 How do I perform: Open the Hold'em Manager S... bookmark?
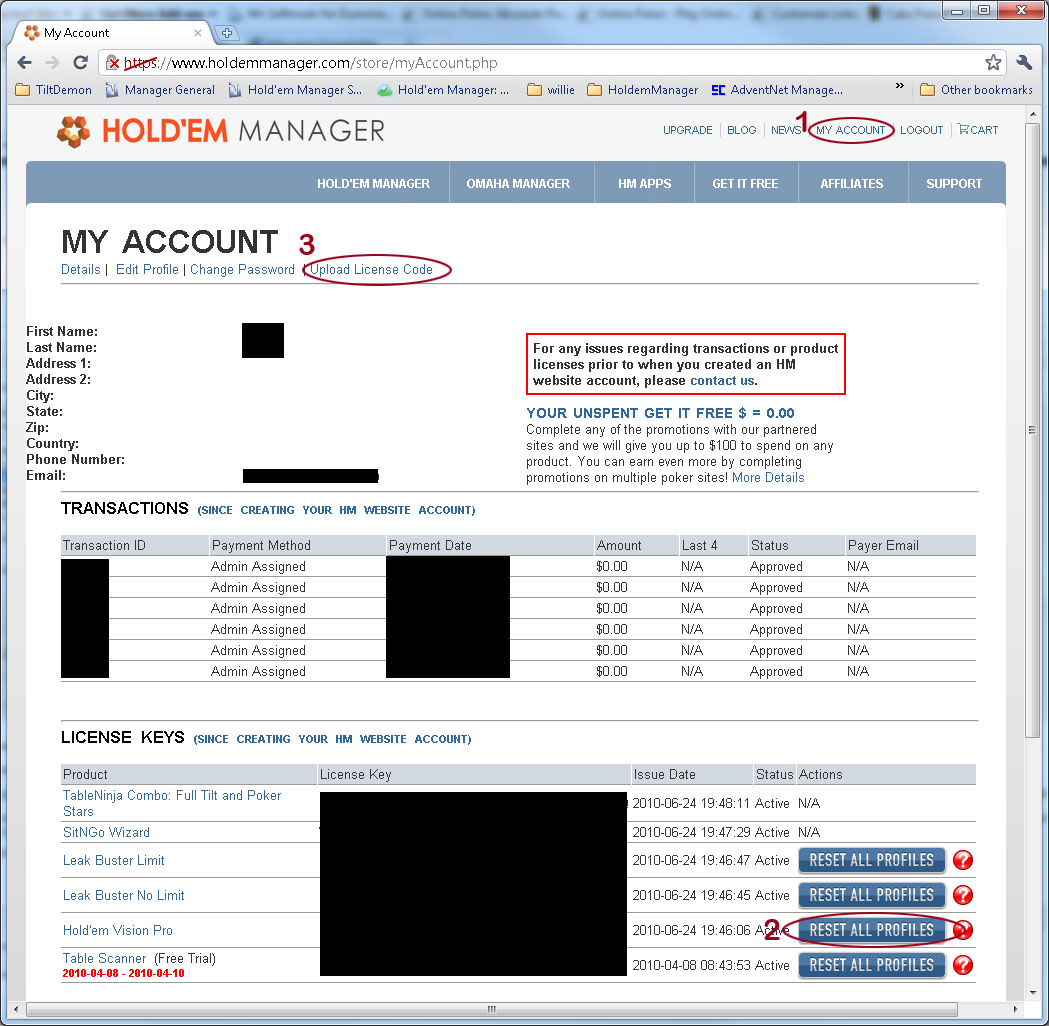tap(295, 90)
